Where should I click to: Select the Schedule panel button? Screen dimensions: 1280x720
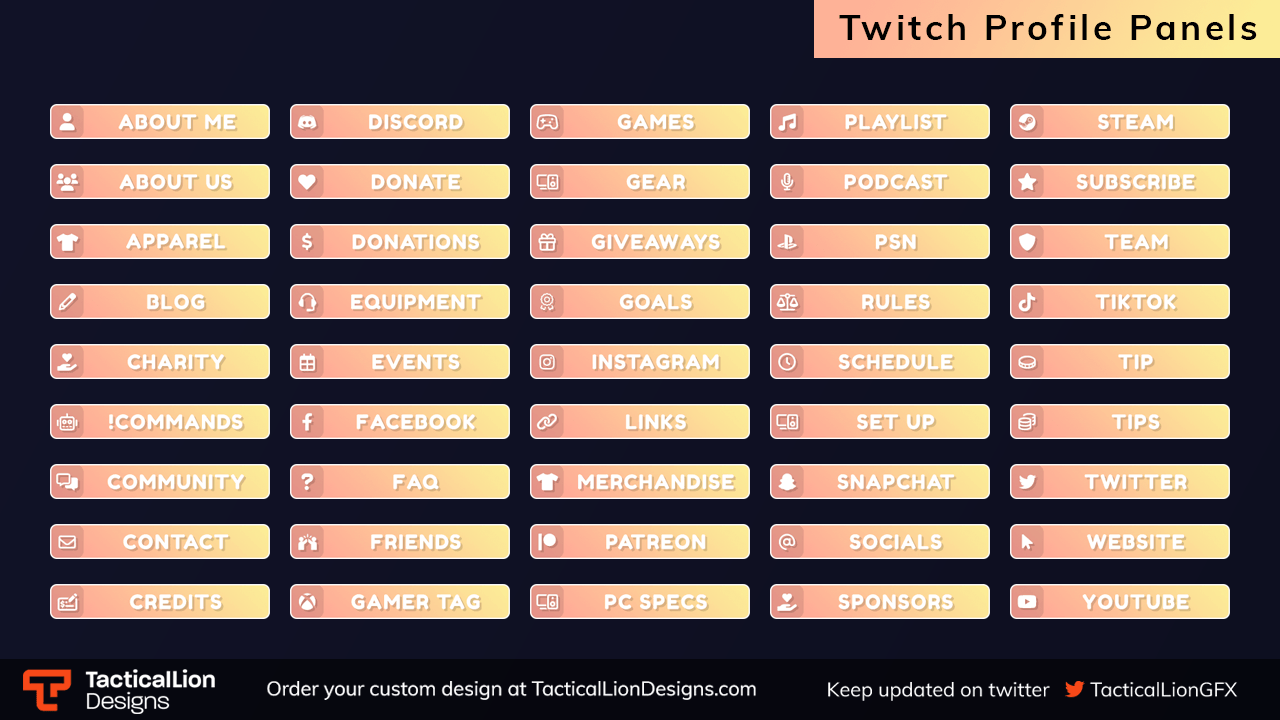coord(880,362)
